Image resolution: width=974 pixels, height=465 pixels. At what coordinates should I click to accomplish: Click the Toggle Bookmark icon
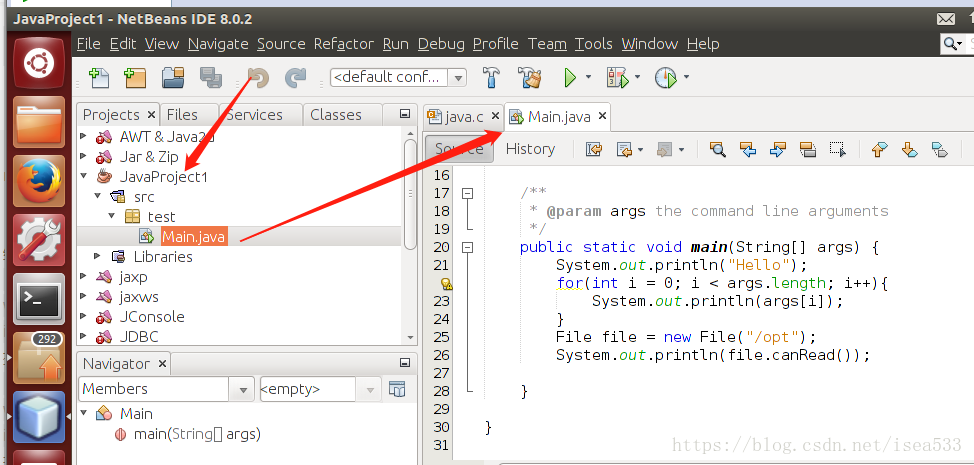coord(939,149)
